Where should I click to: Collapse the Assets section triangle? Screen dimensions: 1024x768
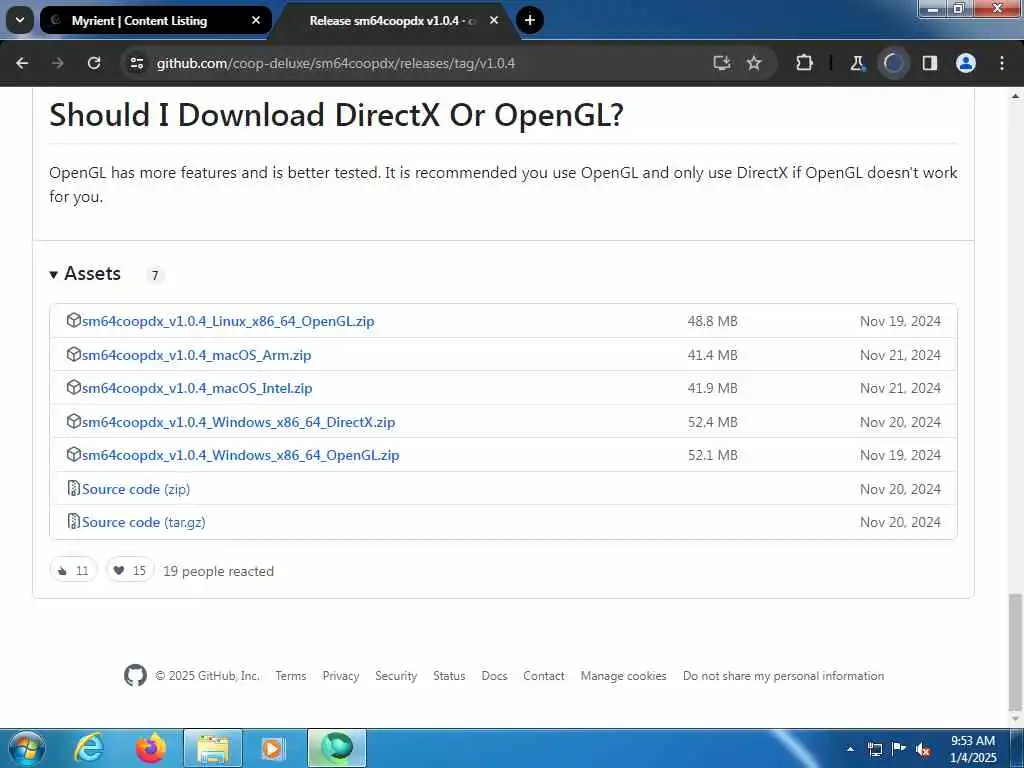point(54,275)
